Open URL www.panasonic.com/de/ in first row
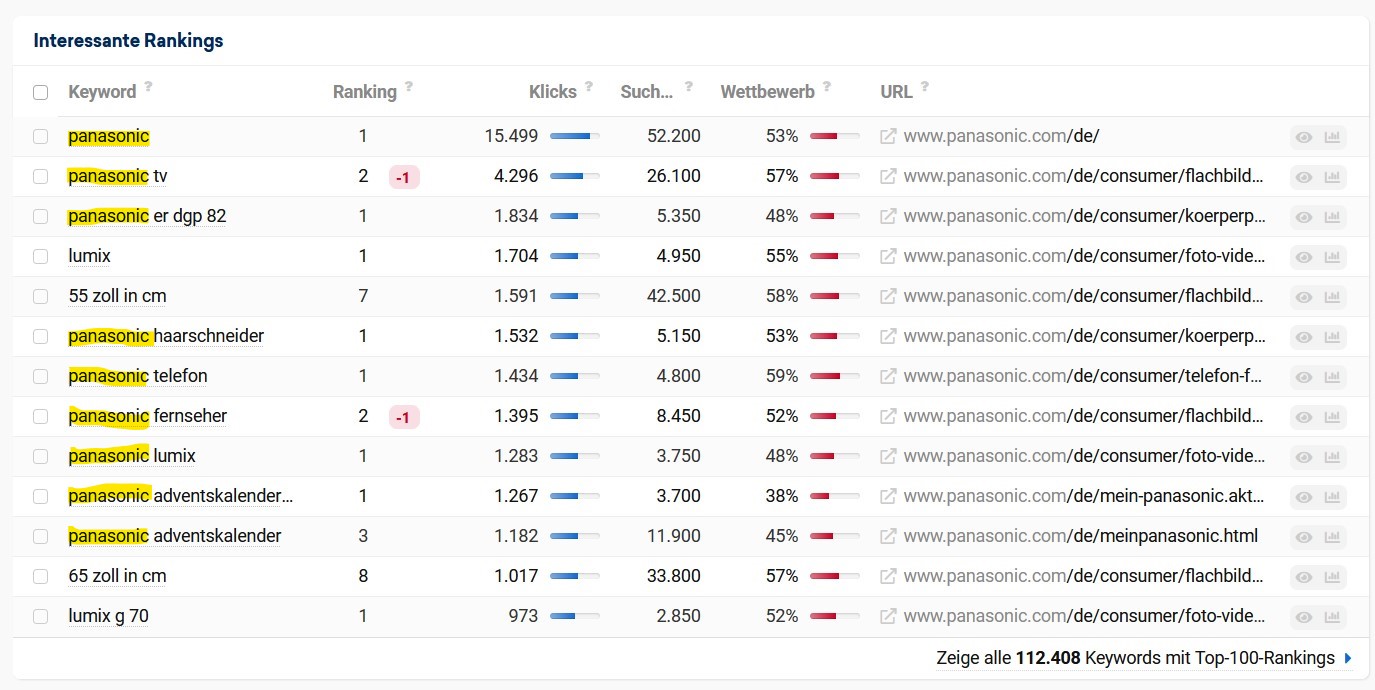The image size is (1375, 690). point(1002,136)
